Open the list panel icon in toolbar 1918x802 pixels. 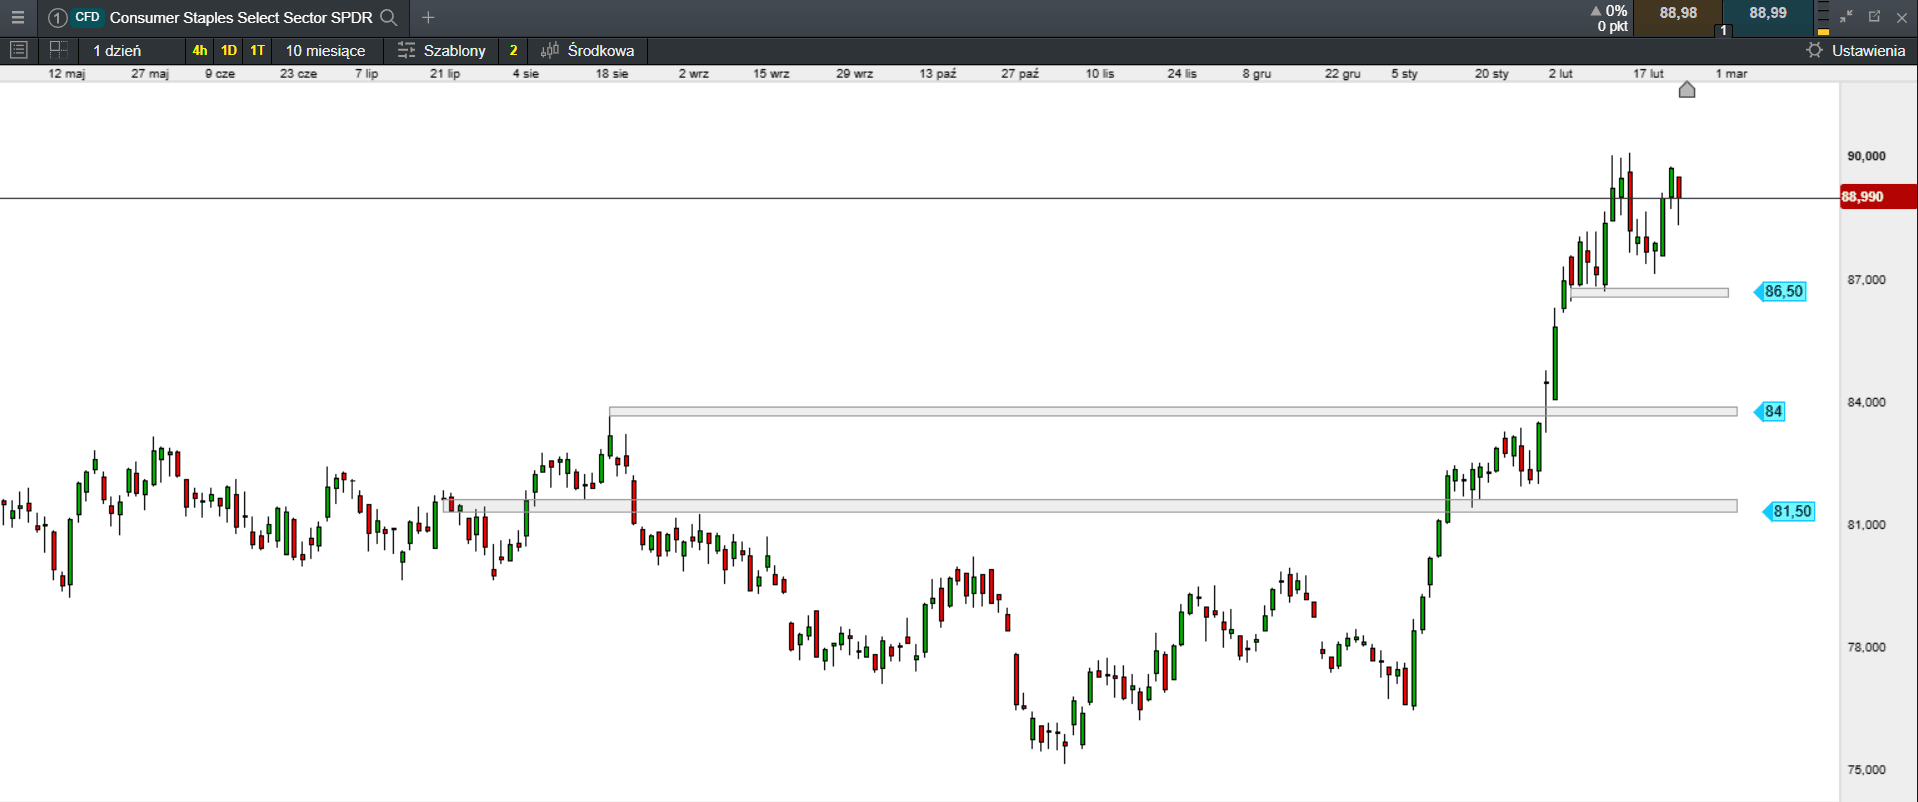[18, 50]
